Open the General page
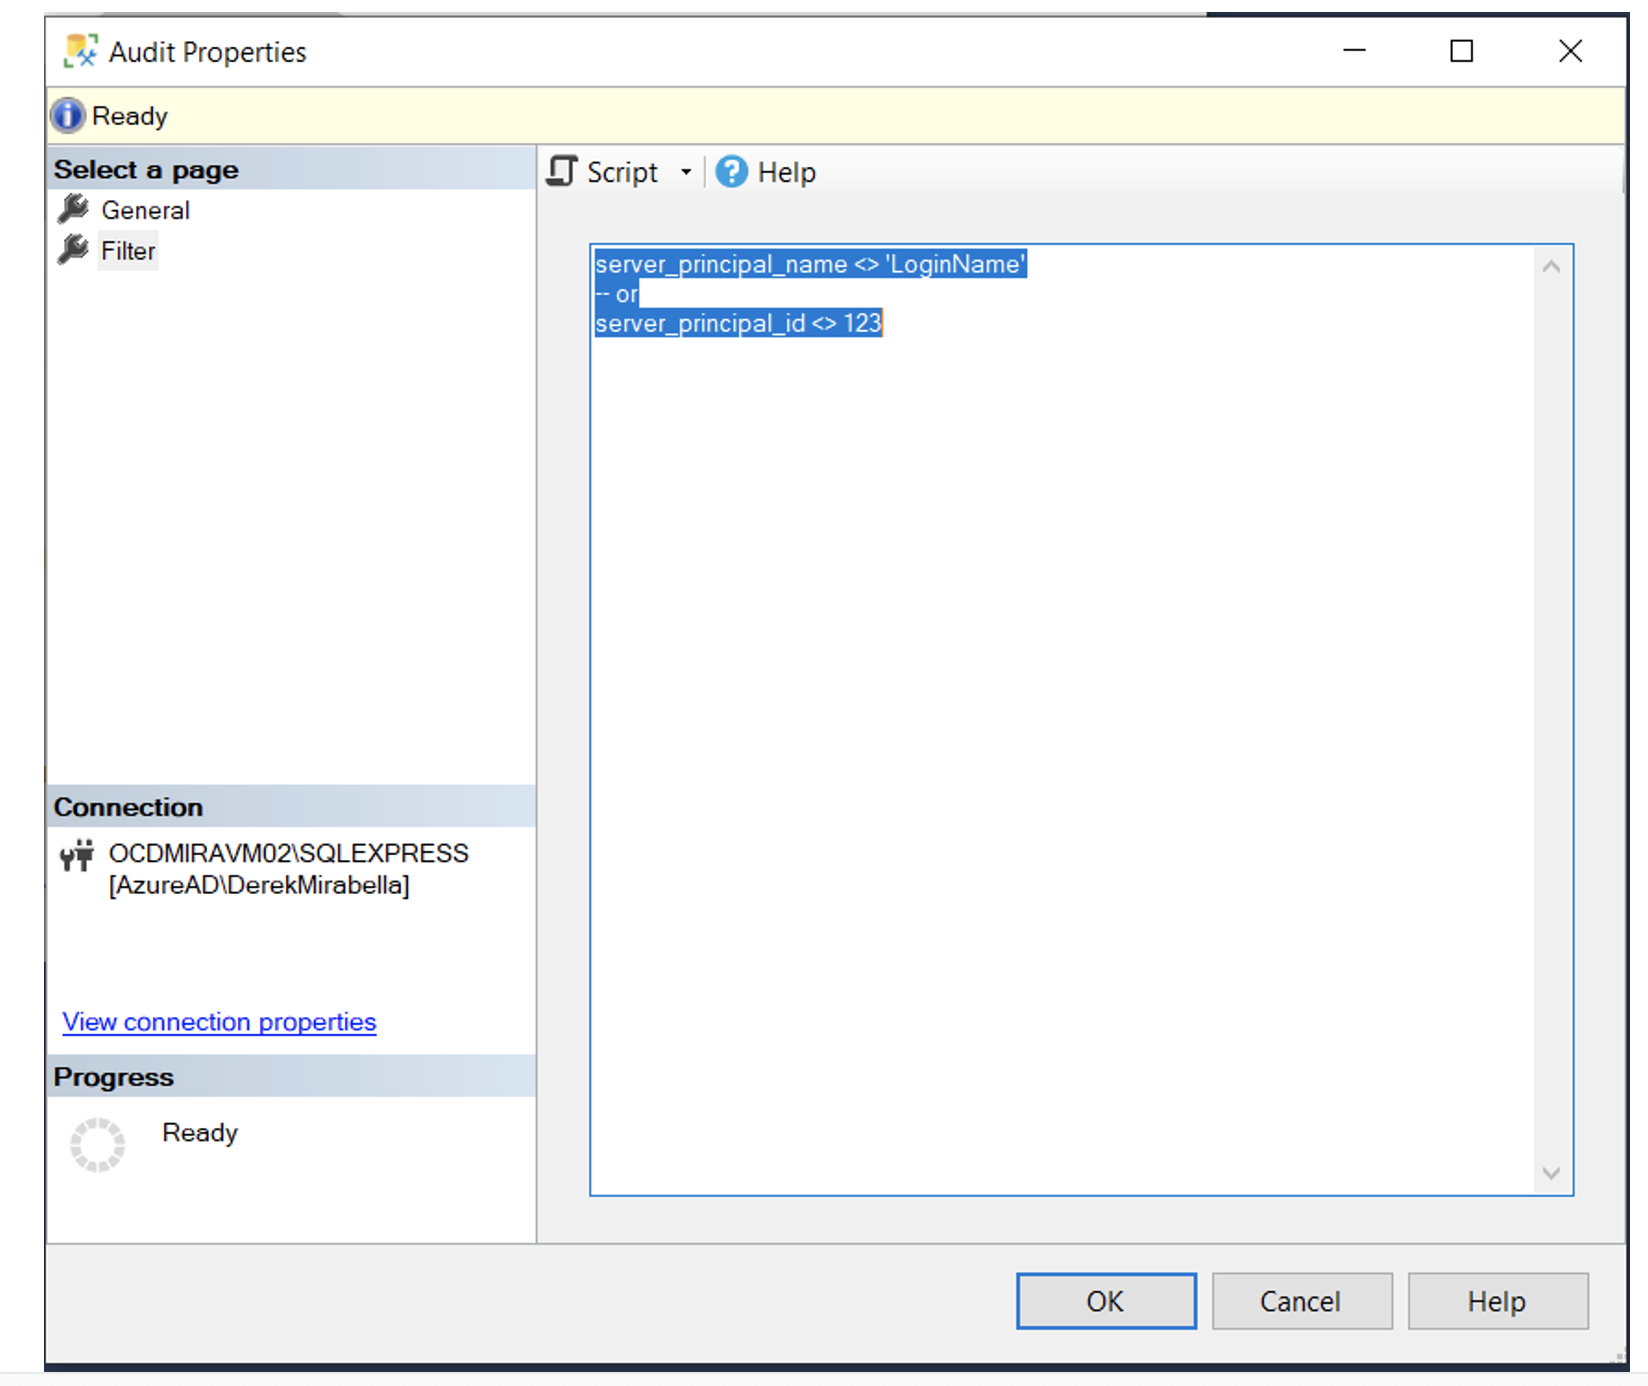Screen dimensions: 1648x1386 (x=145, y=210)
